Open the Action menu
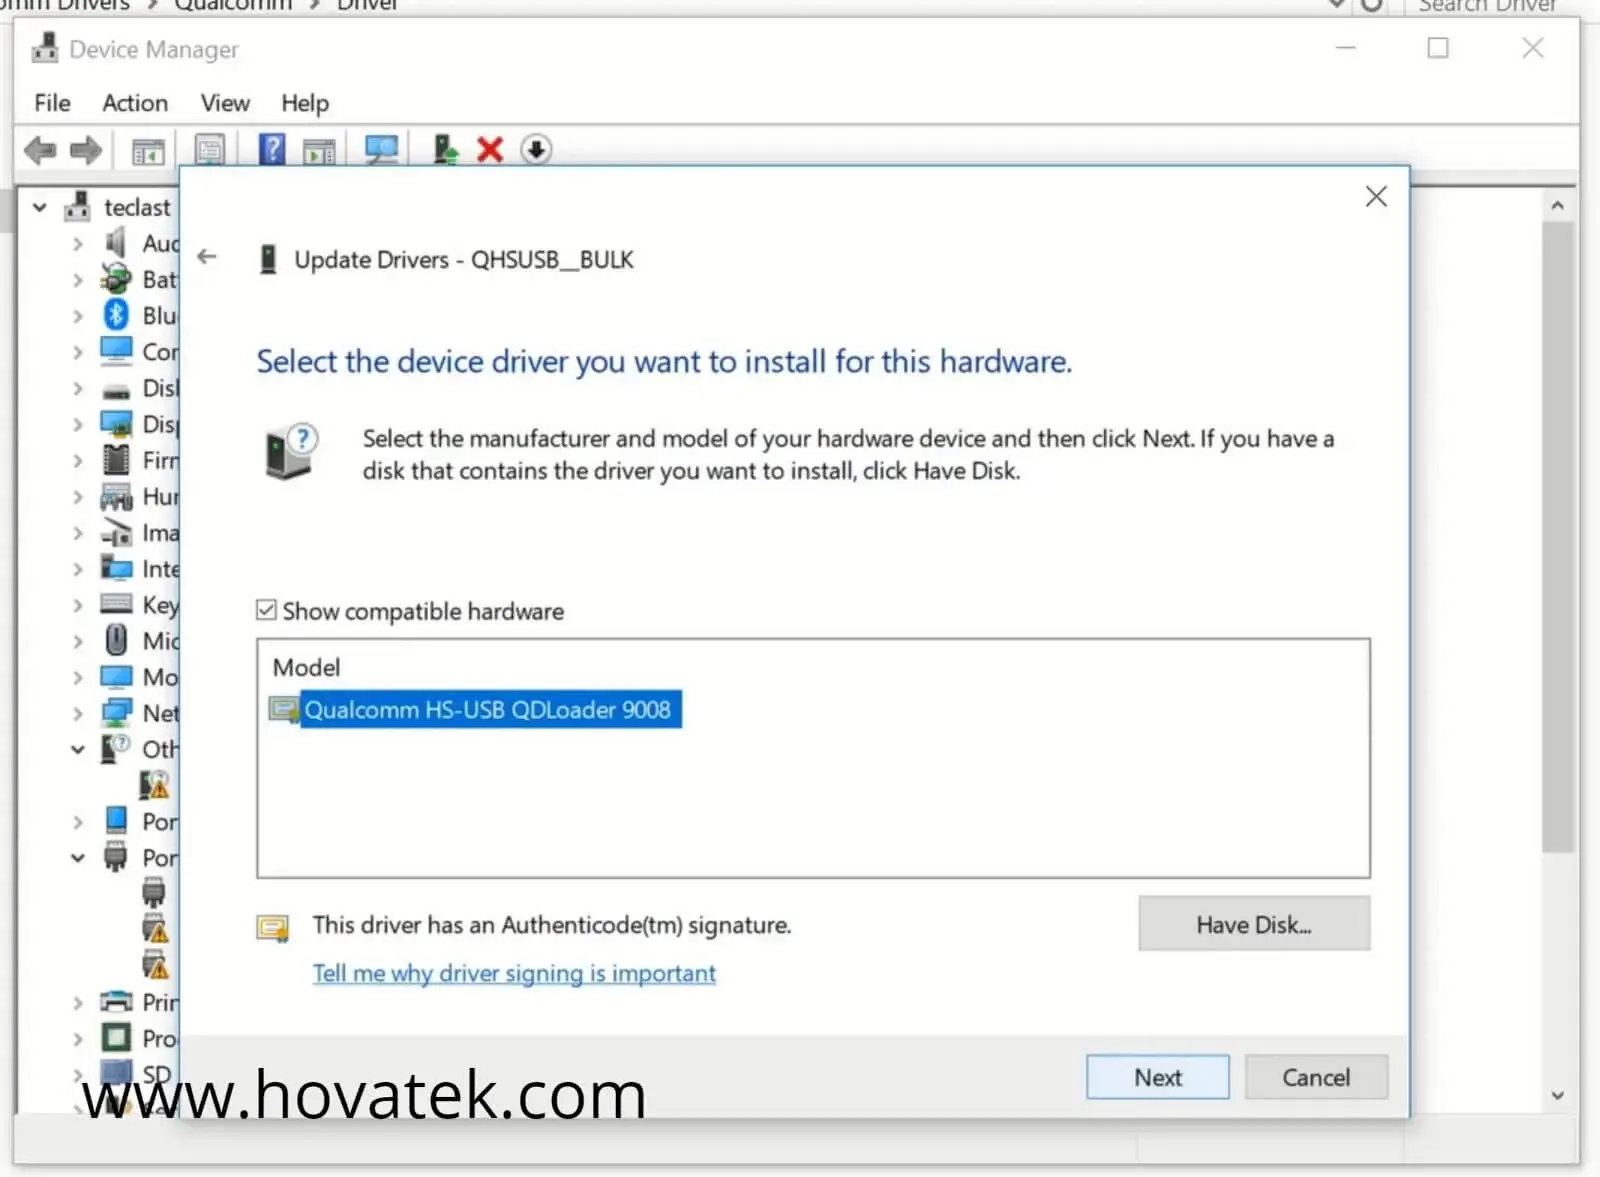 134,103
